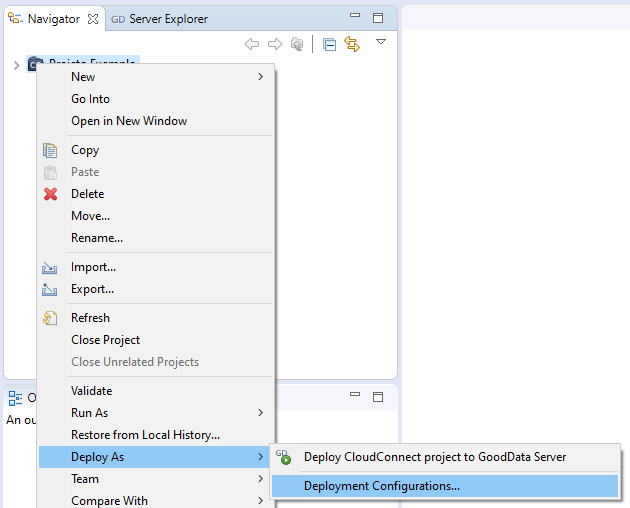Open the Navigator view menu dropdown
The height and width of the screenshot is (508, 630).
381,41
